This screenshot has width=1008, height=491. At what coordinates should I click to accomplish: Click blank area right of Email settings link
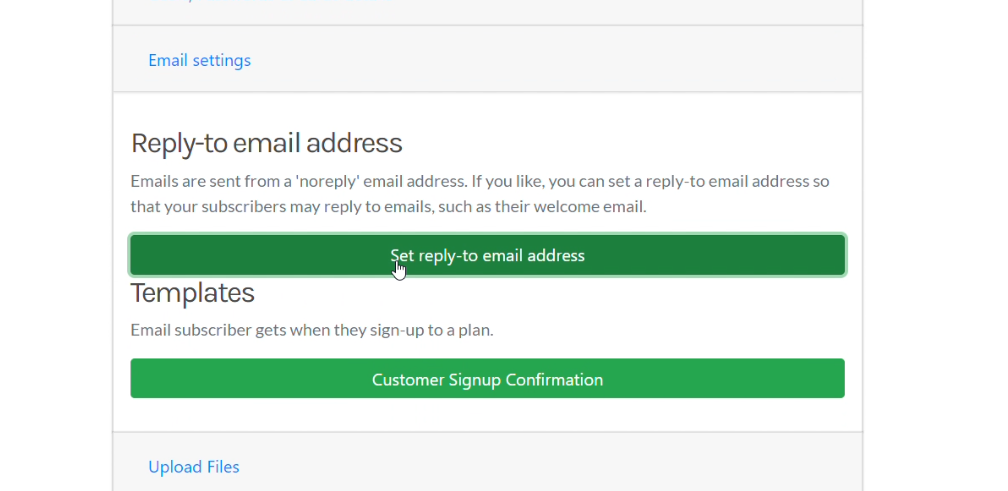[553, 59]
